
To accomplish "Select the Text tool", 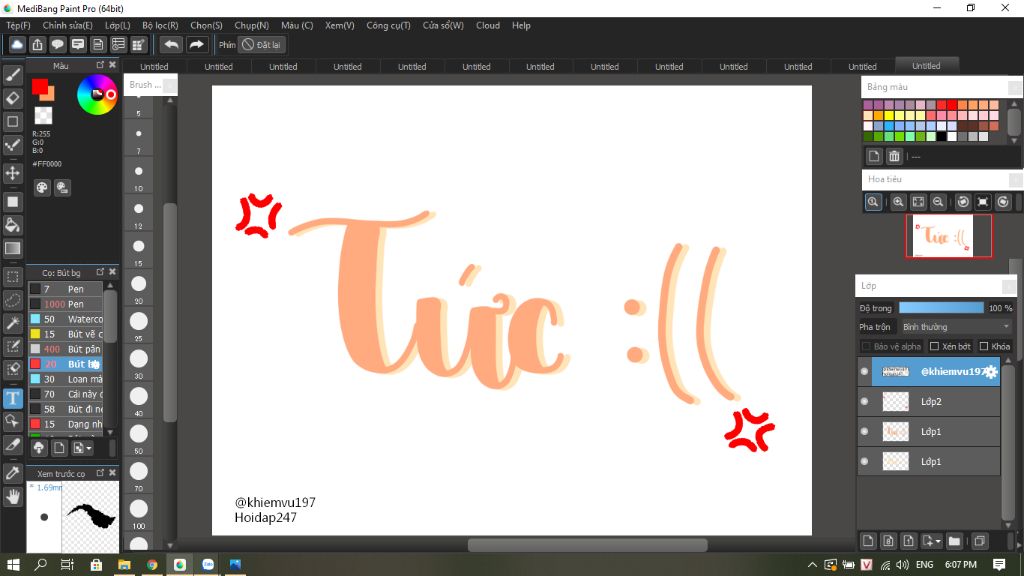I will click(12, 398).
